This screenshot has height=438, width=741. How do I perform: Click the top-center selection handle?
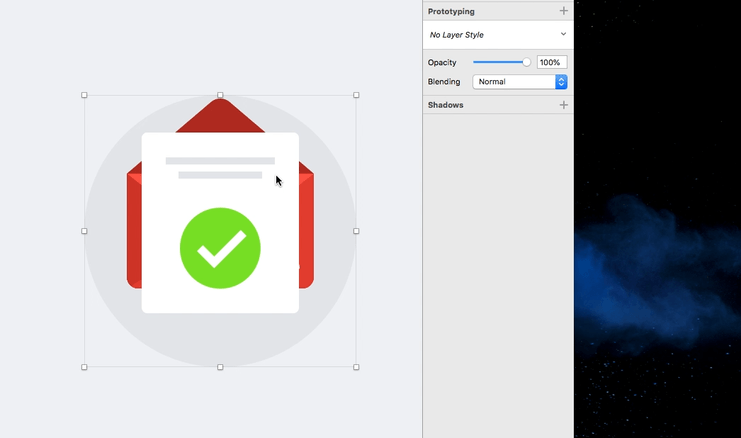(220, 95)
